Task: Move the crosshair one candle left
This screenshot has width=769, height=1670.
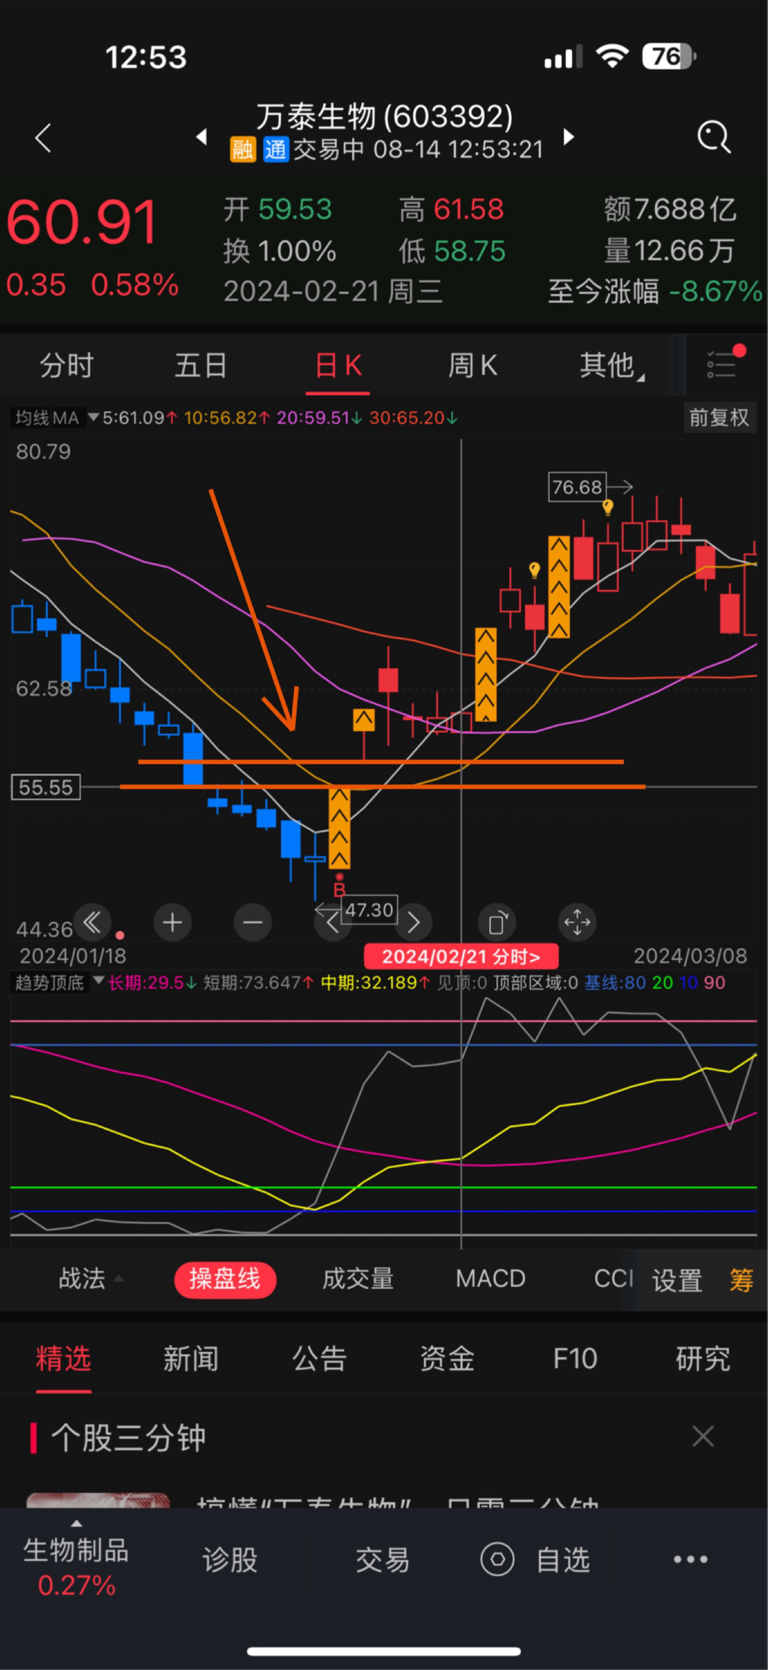Action: click(x=332, y=922)
